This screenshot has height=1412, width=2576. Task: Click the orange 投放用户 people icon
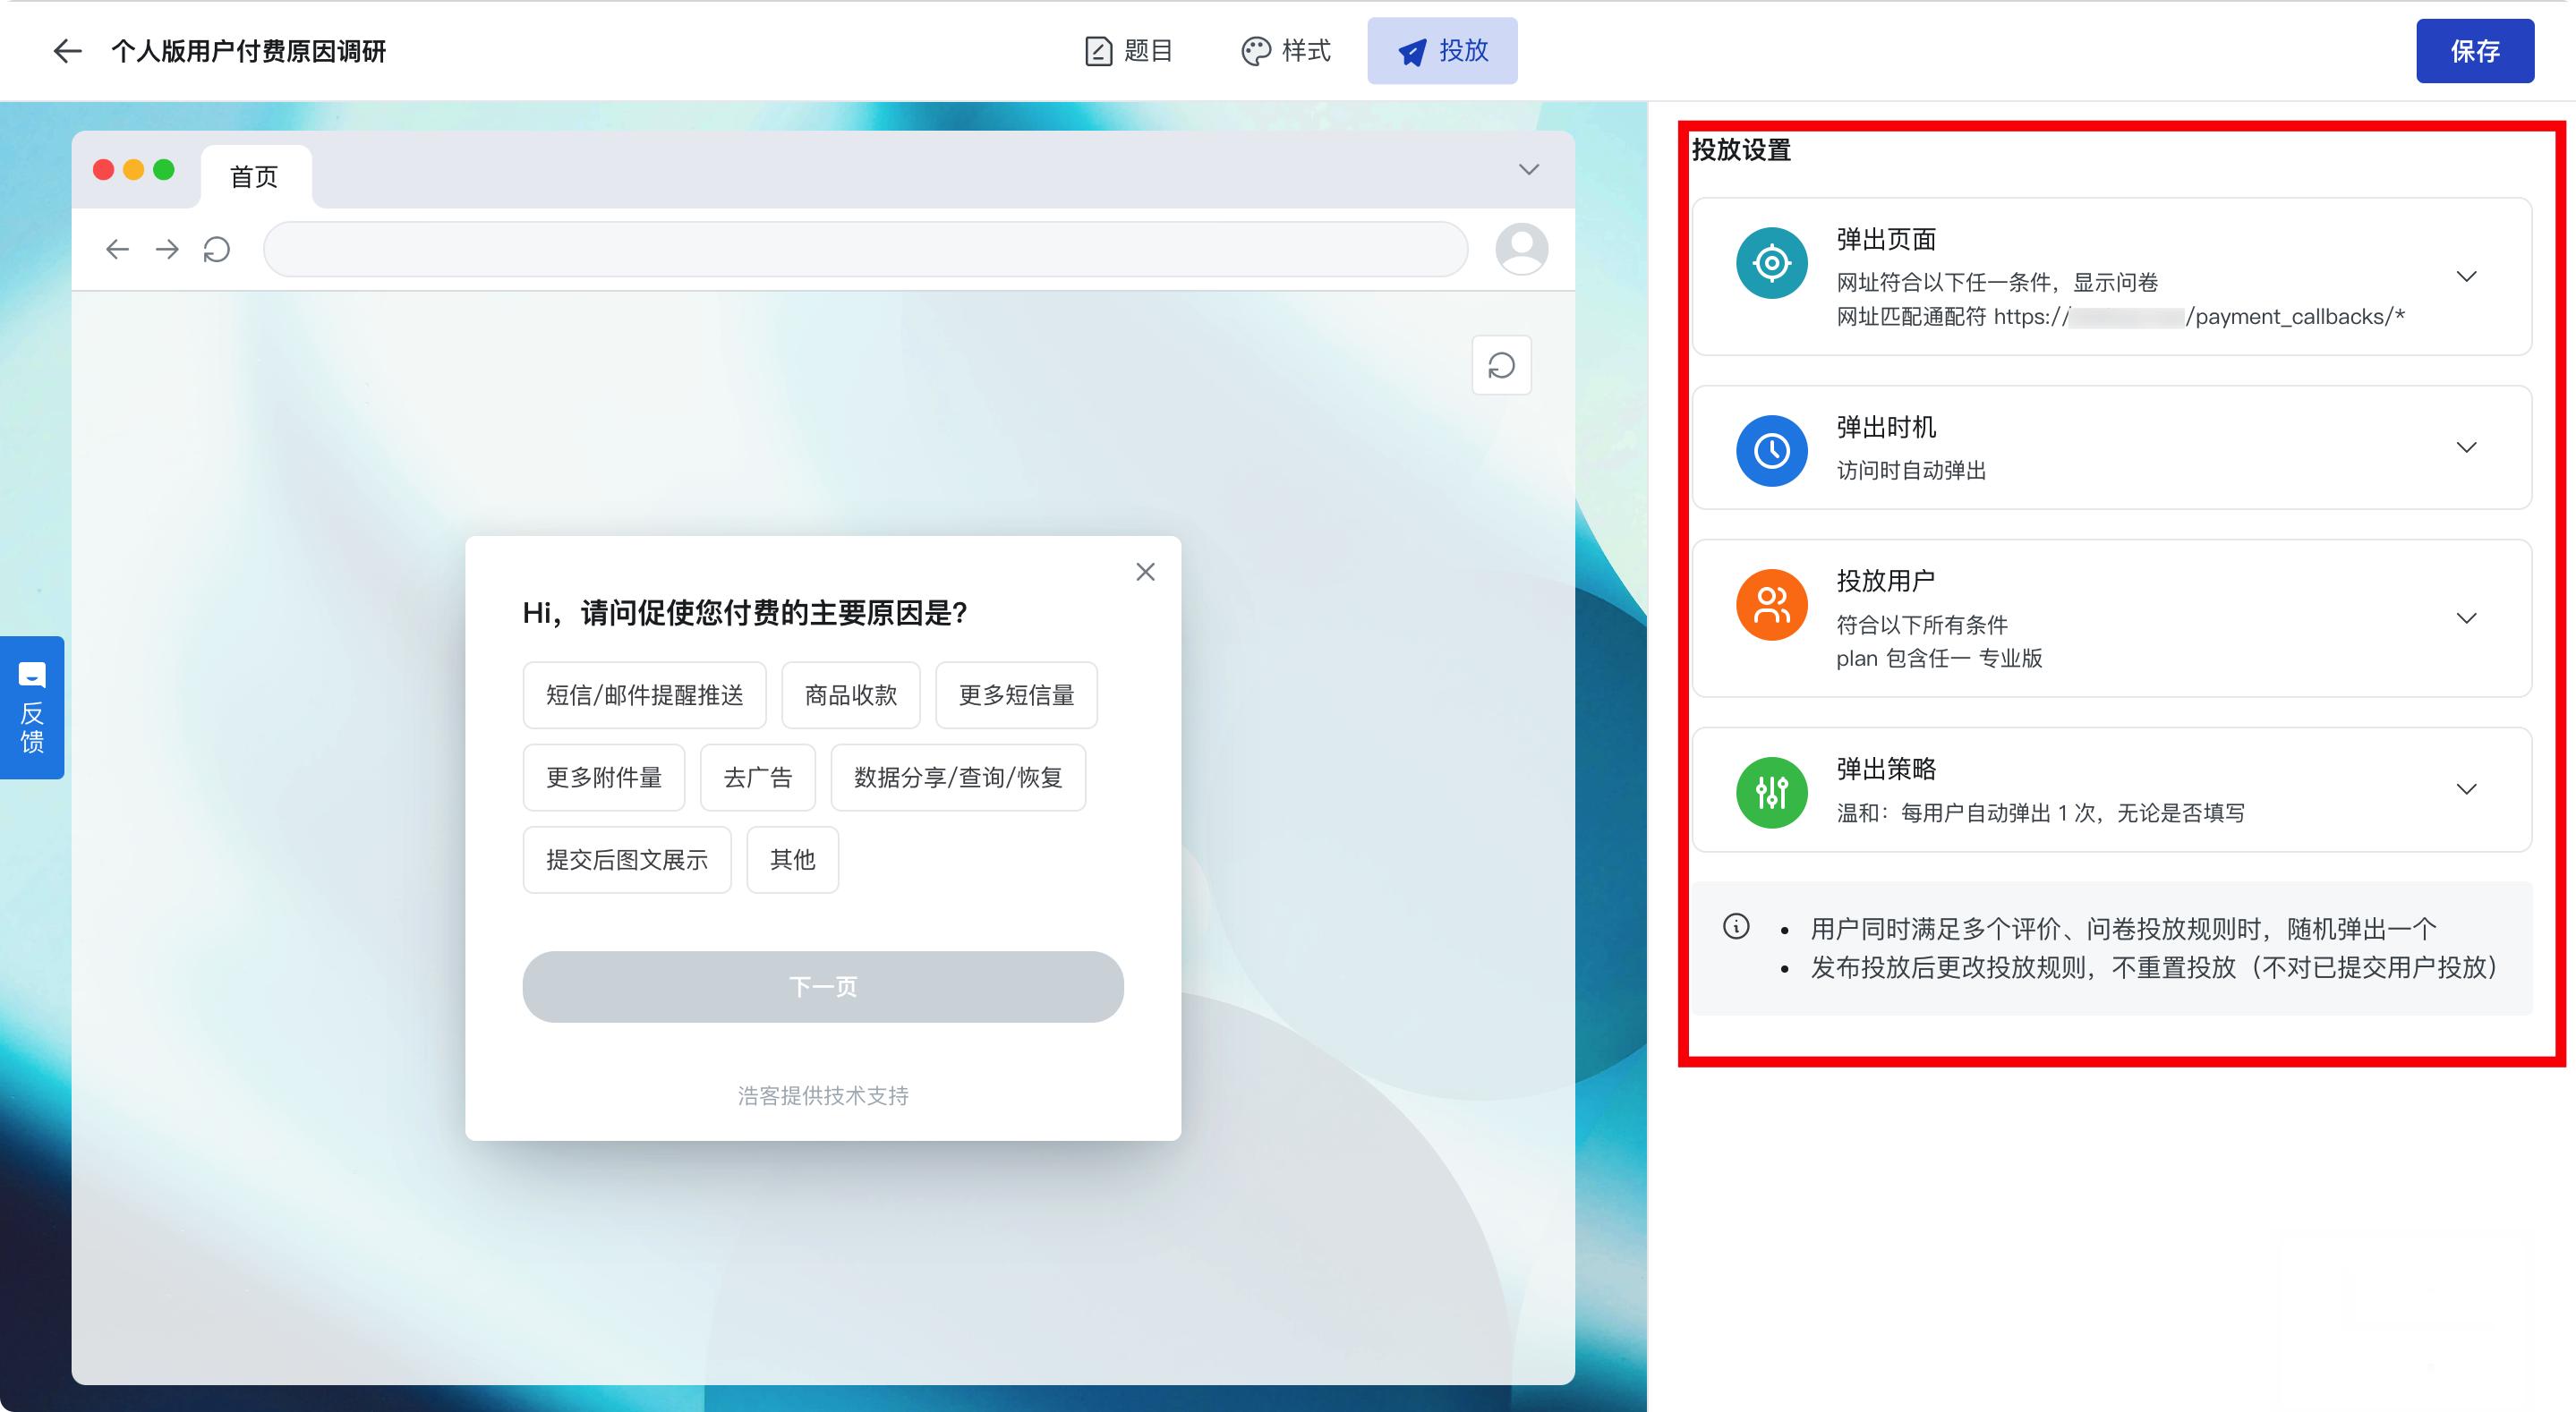(1771, 605)
